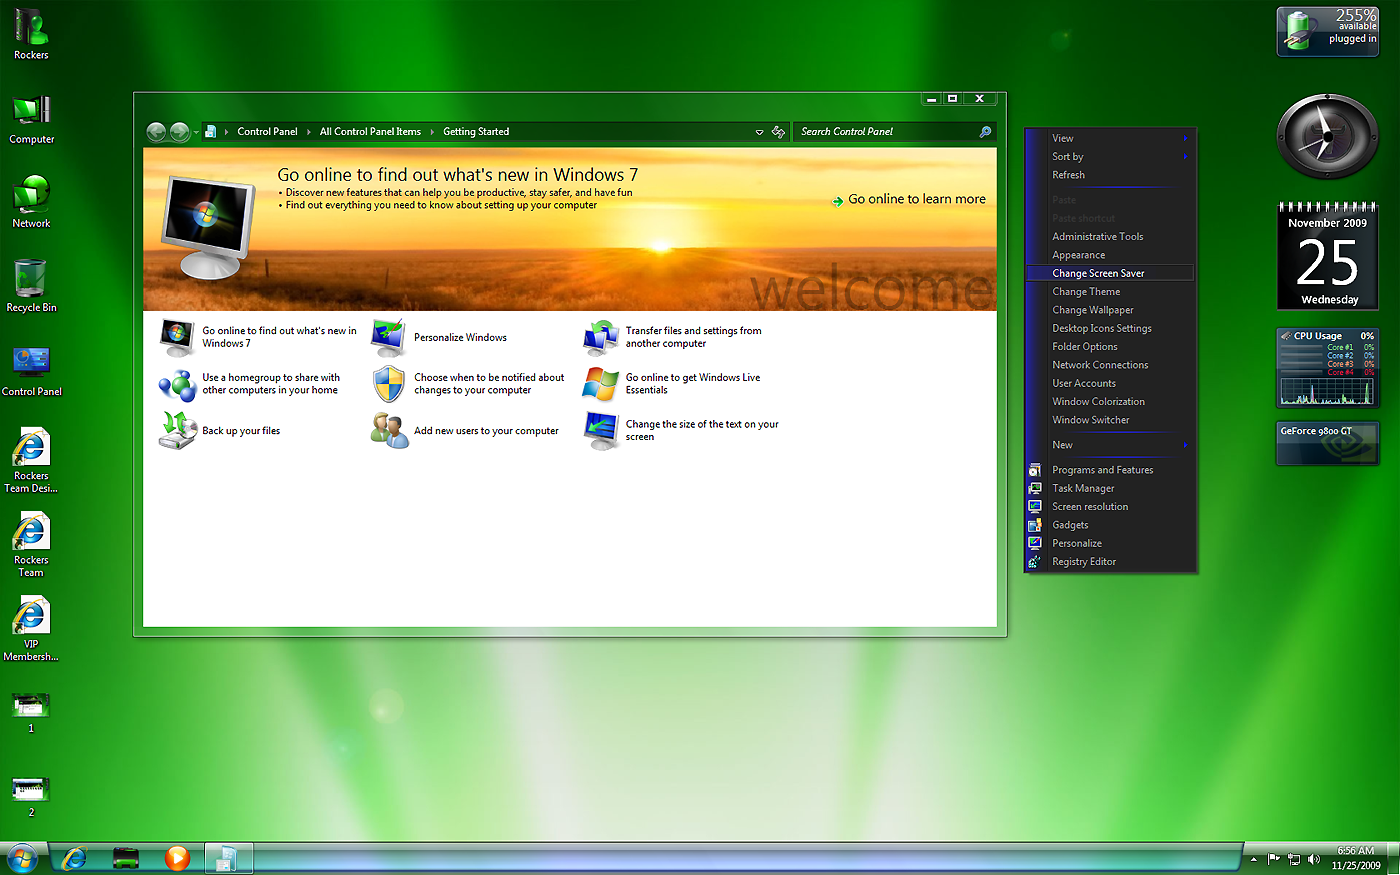Expand the All Control Panel Items breadcrumb arrow
The image size is (1400, 875).
point(432,132)
